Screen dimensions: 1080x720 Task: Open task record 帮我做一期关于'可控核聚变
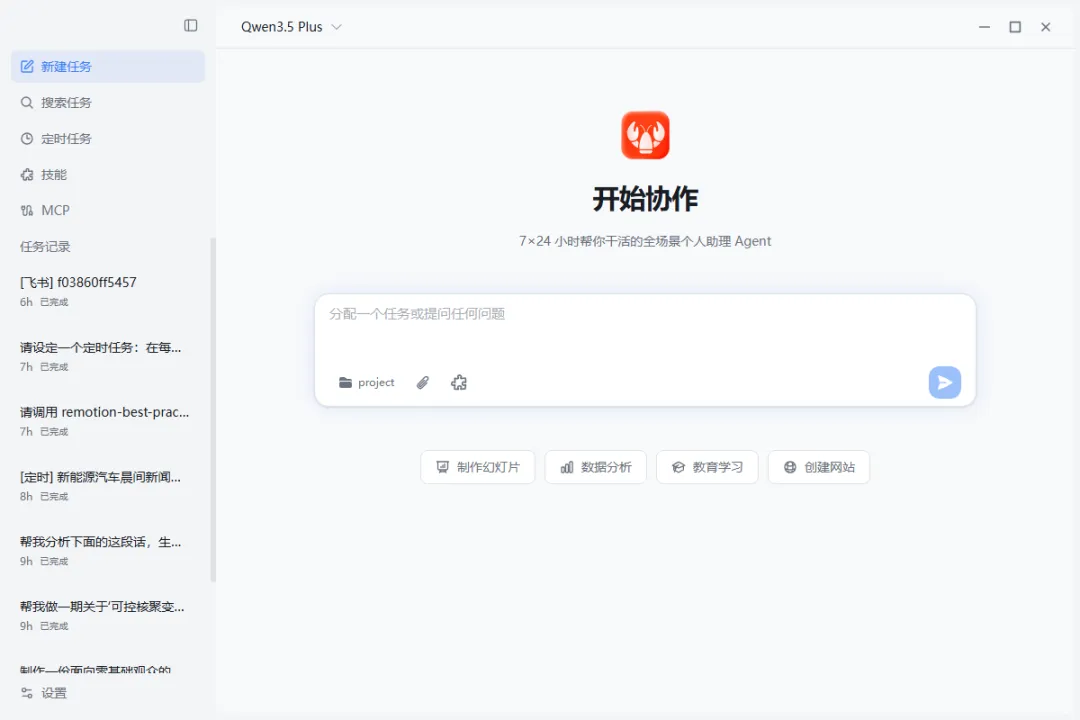pos(107,615)
